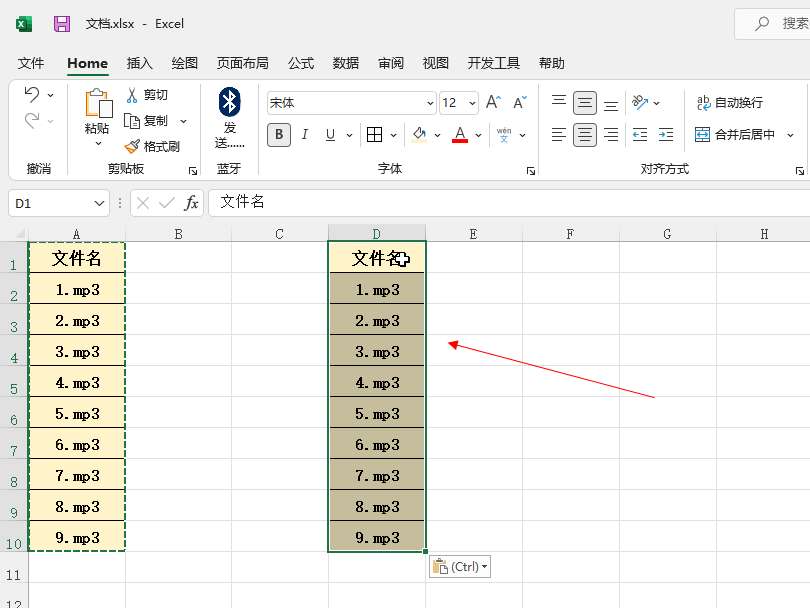Click Merge and Center (合并后居中)
Screen dimensions: 810x608
pyautogui.click(x=735, y=135)
